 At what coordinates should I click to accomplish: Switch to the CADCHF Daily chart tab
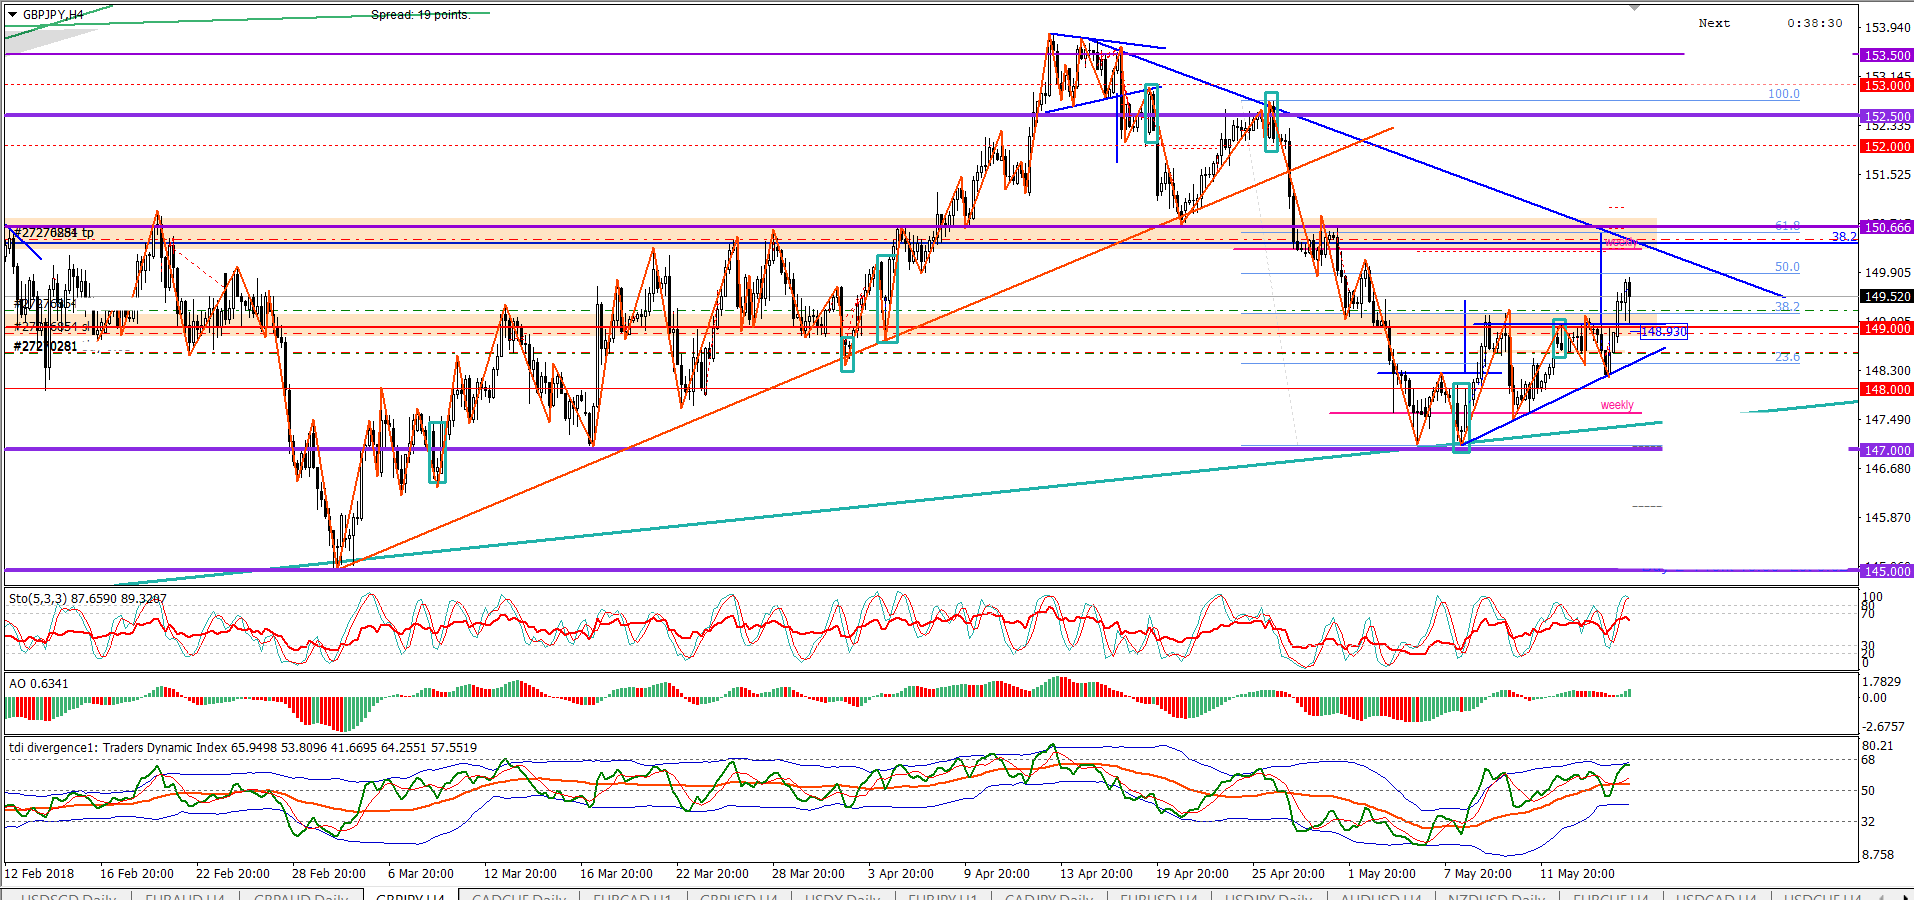click(518, 897)
